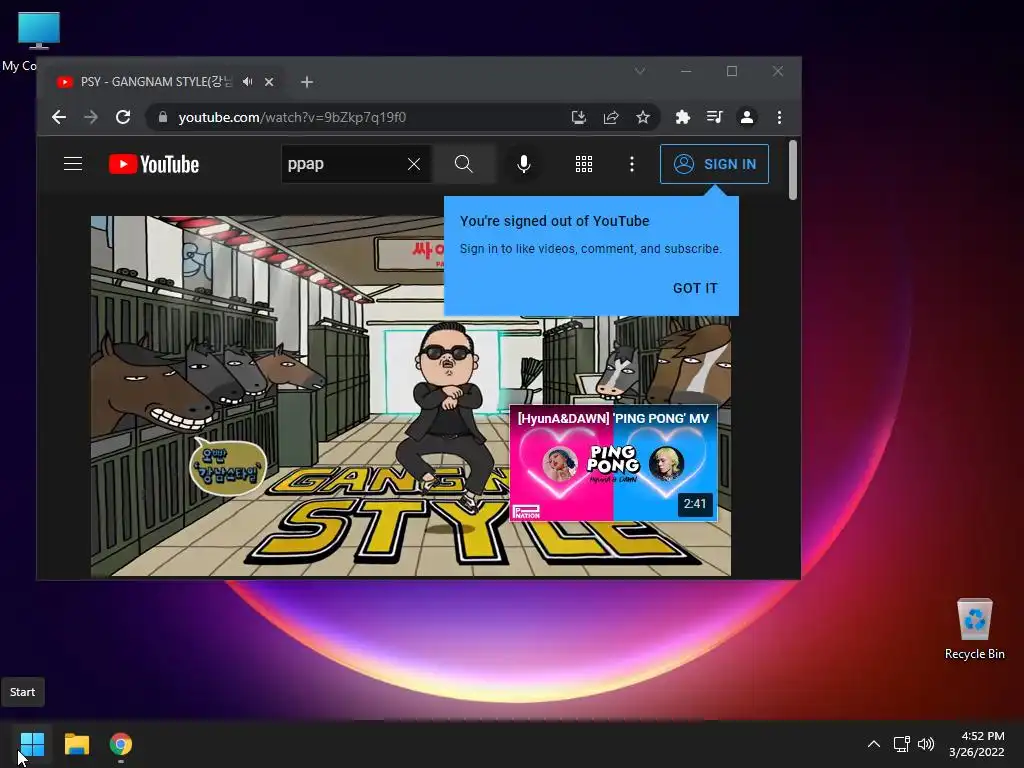
Task: Maximize the Chrome window
Action: [732, 71]
